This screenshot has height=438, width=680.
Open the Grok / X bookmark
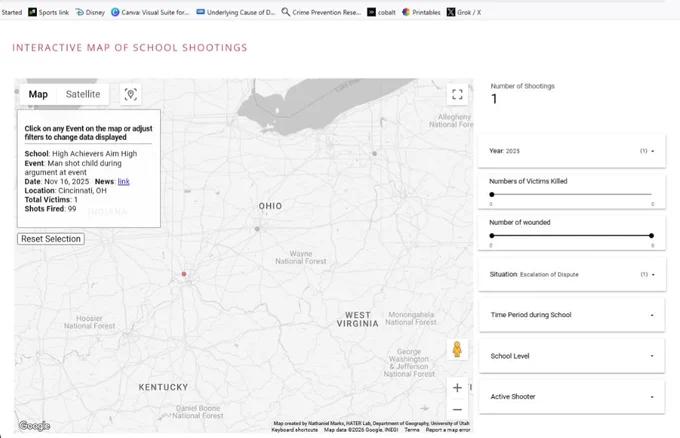click(464, 12)
